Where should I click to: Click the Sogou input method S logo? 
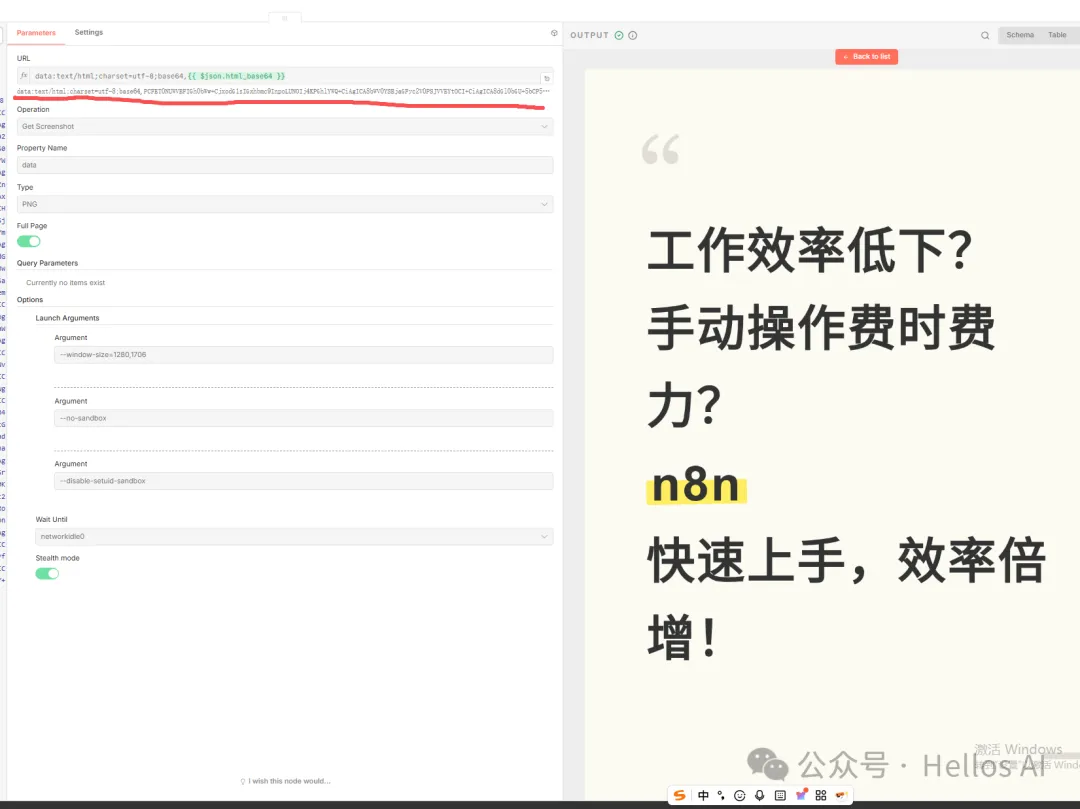(680, 794)
